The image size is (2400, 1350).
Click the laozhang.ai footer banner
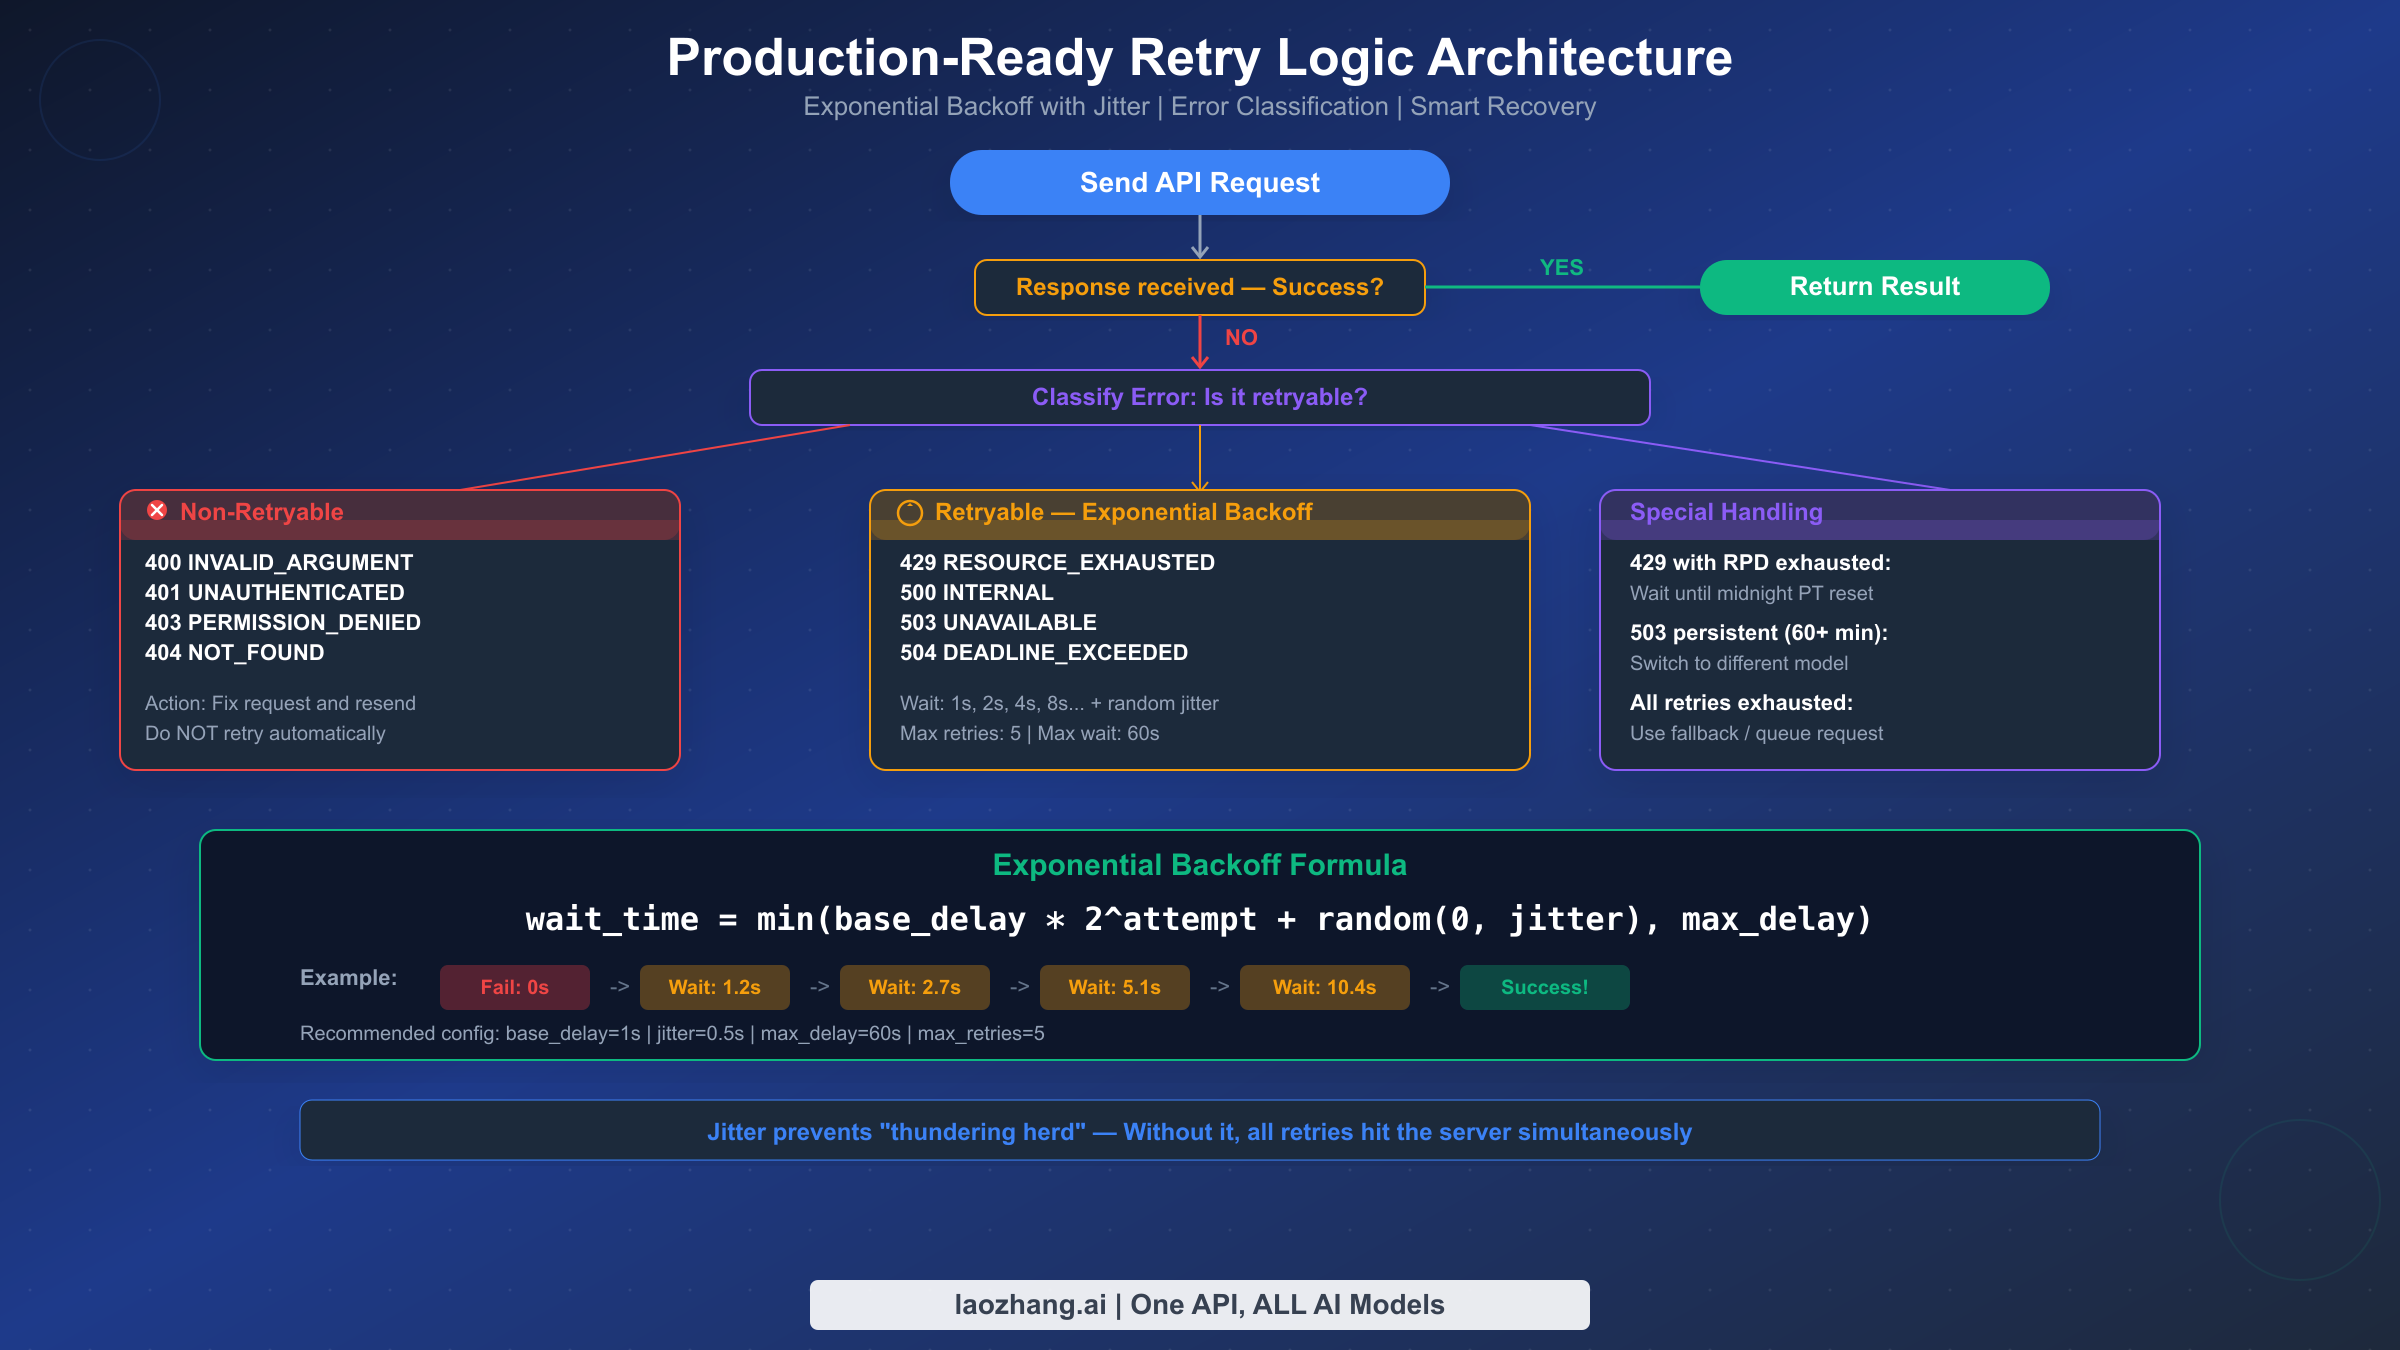click(x=1199, y=1304)
